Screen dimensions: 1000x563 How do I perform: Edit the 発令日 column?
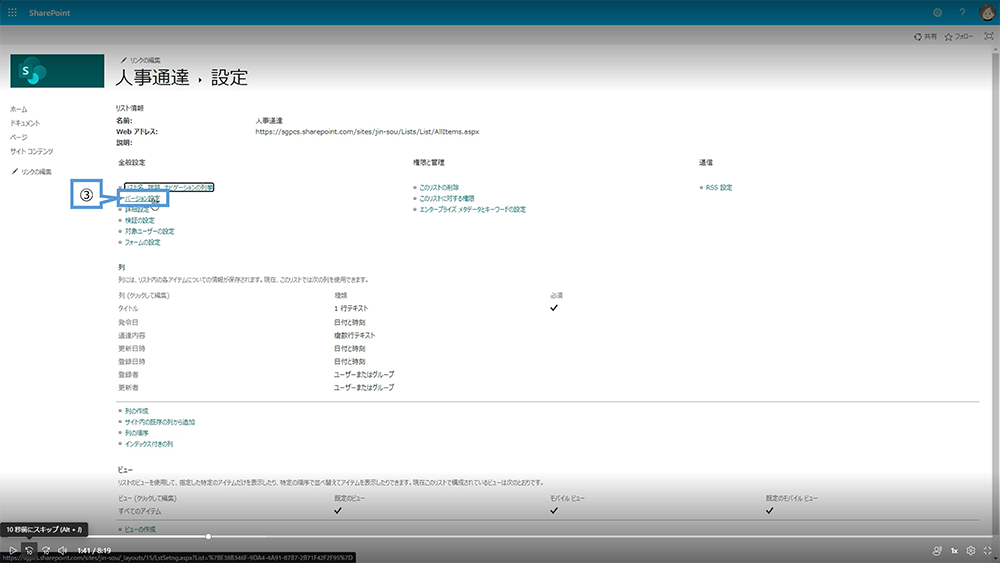coord(128,322)
